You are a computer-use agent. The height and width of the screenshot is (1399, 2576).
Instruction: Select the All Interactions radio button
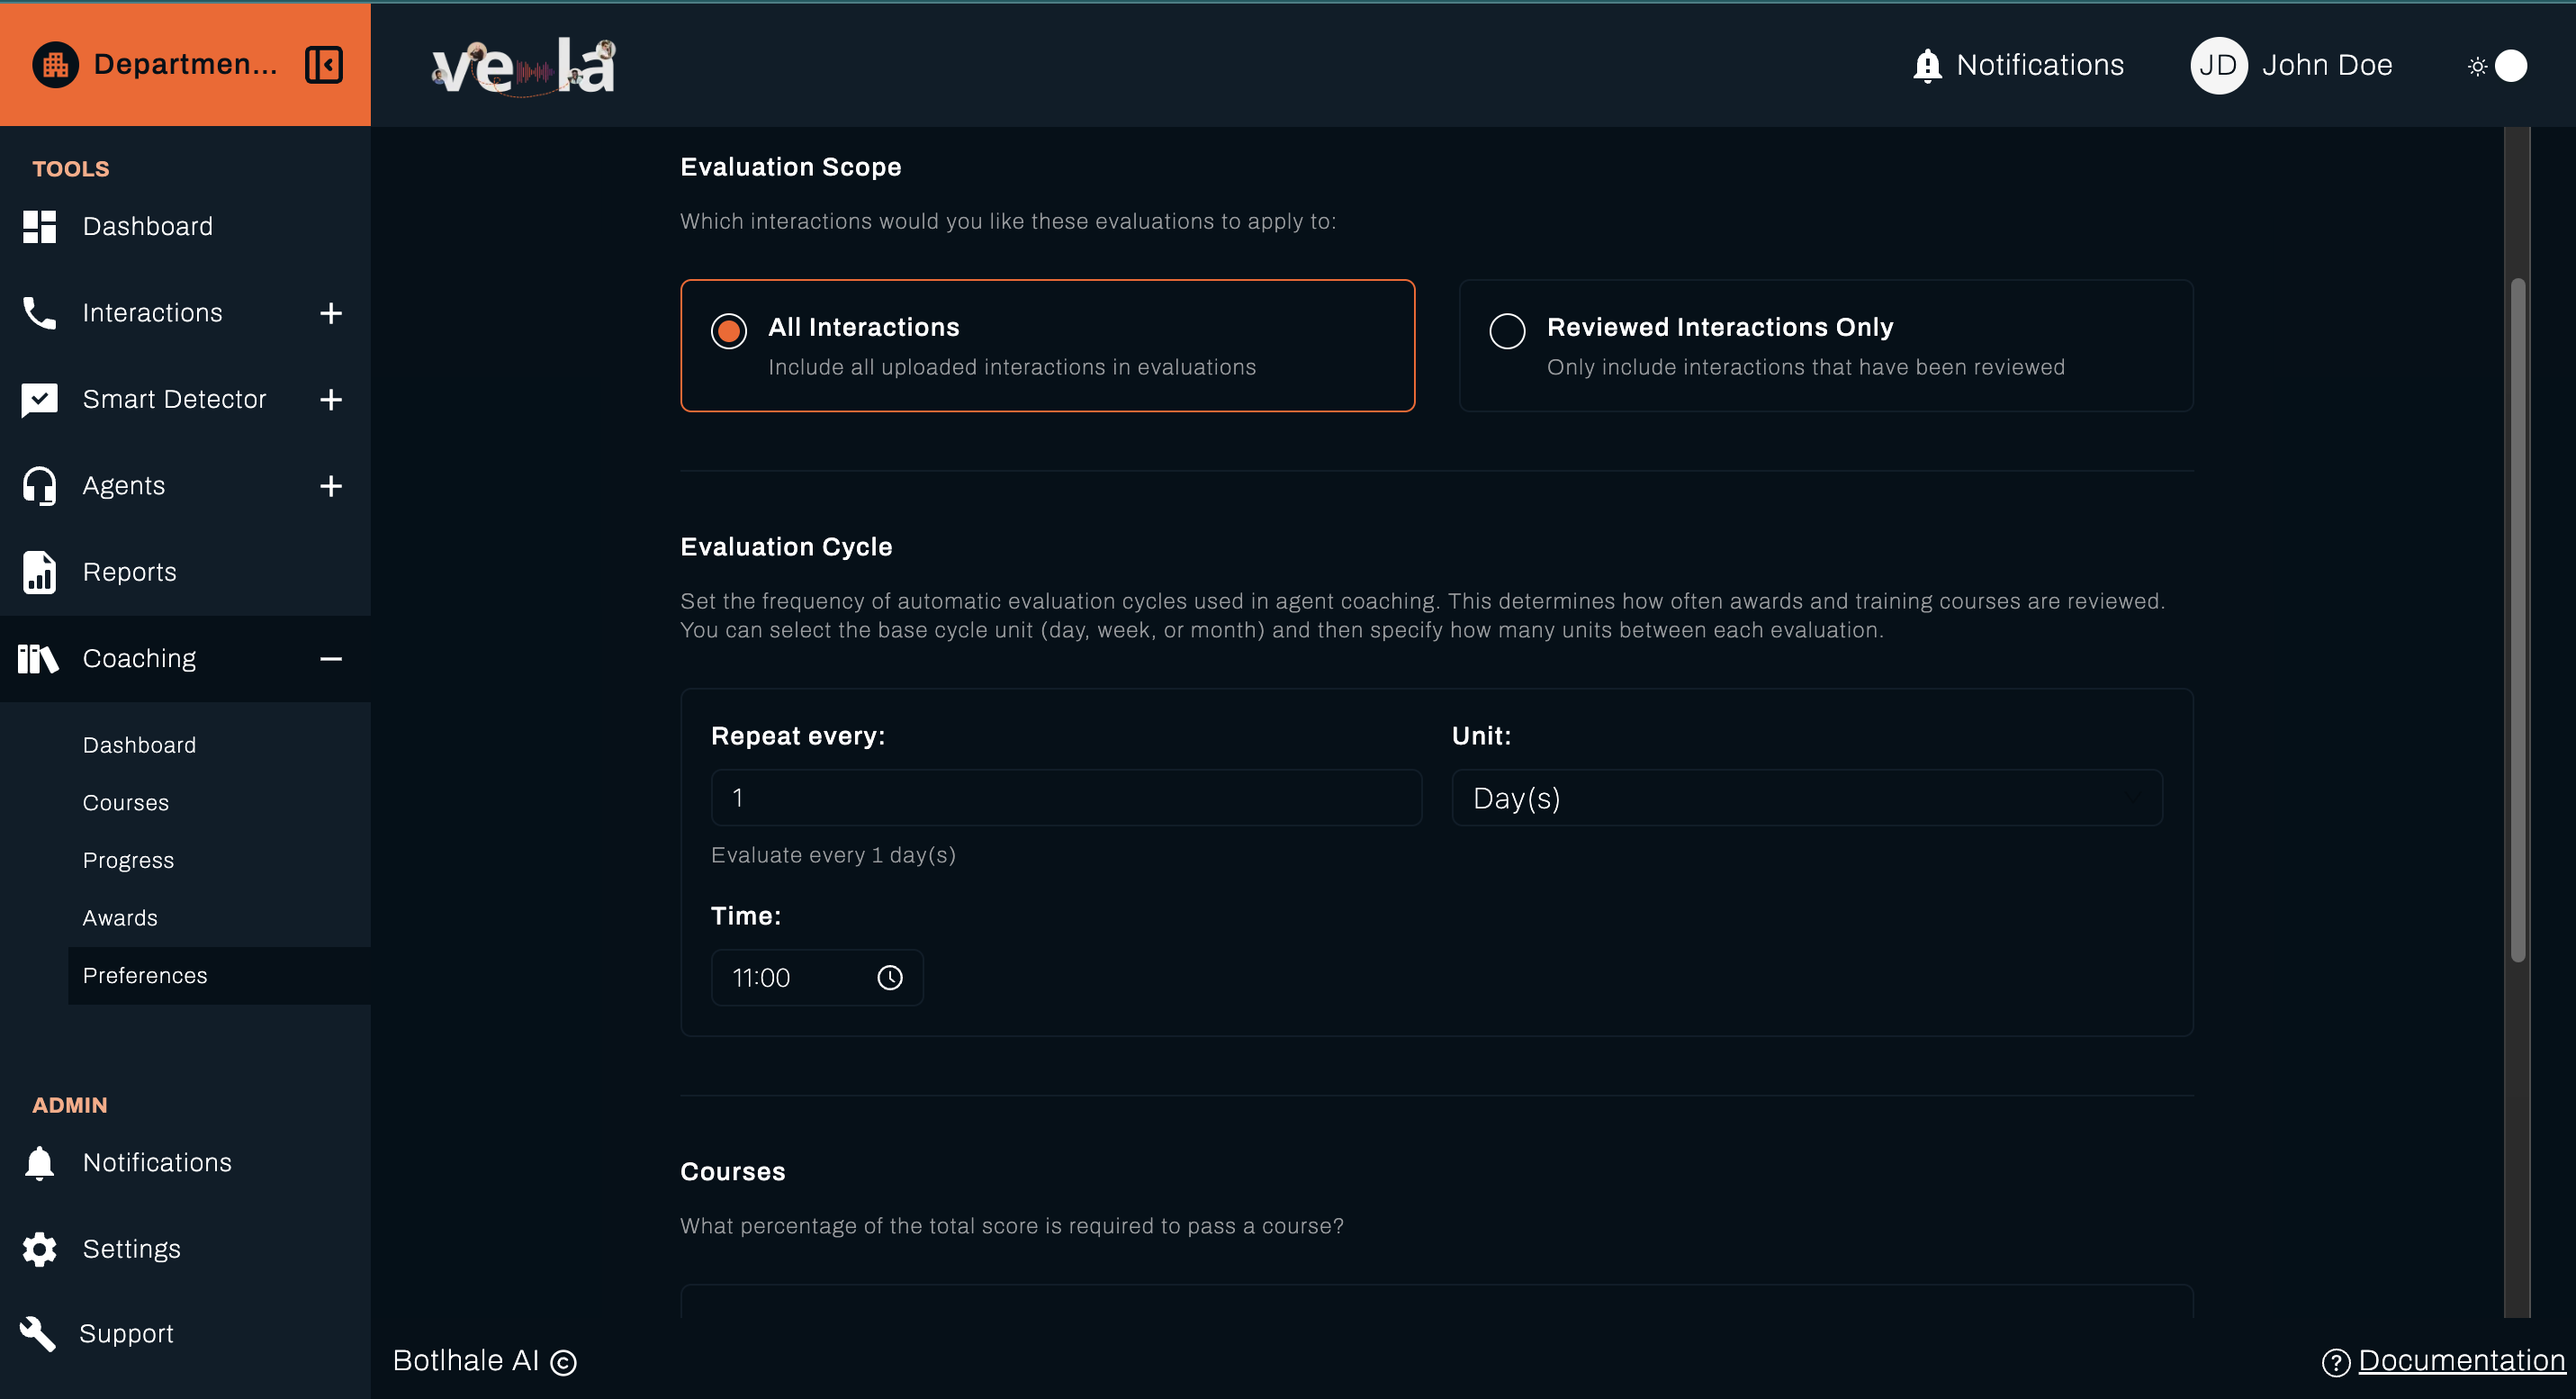pyautogui.click(x=728, y=330)
